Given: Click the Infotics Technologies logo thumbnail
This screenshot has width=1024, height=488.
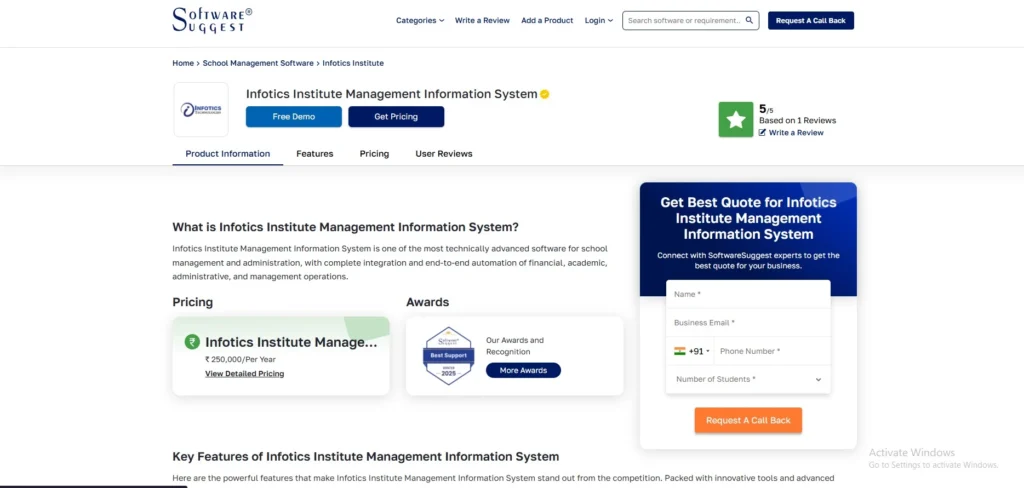Looking at the screenshot, I should click(x=201, y=110).
